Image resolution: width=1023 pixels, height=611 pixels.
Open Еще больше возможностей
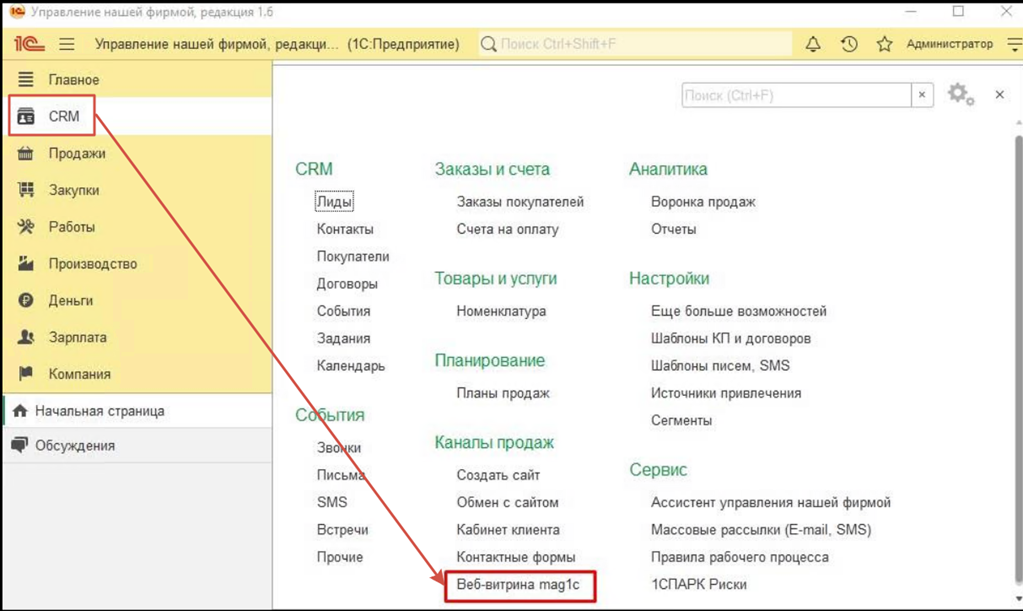click(739, 311)
